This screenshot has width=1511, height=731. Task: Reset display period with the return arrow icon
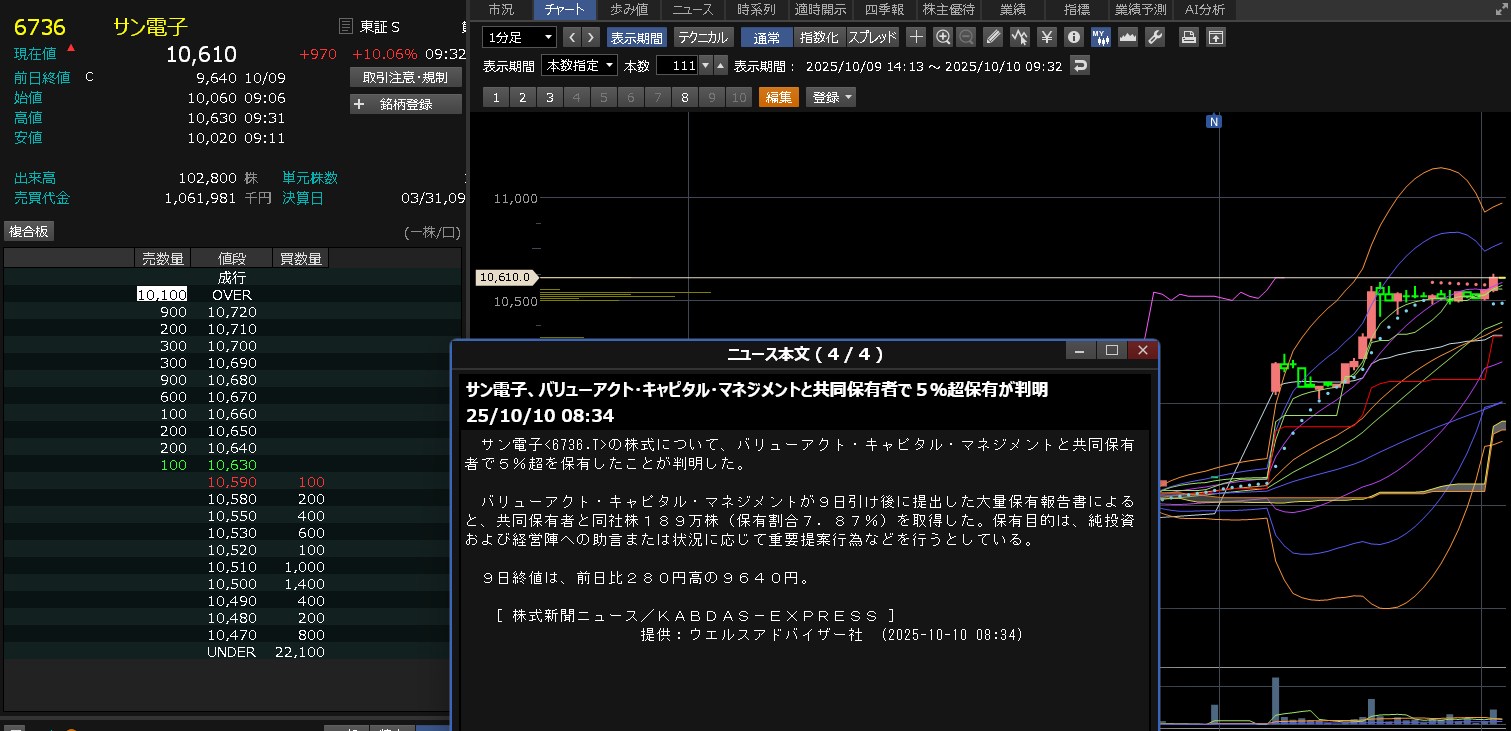[x=1079, y=66]
